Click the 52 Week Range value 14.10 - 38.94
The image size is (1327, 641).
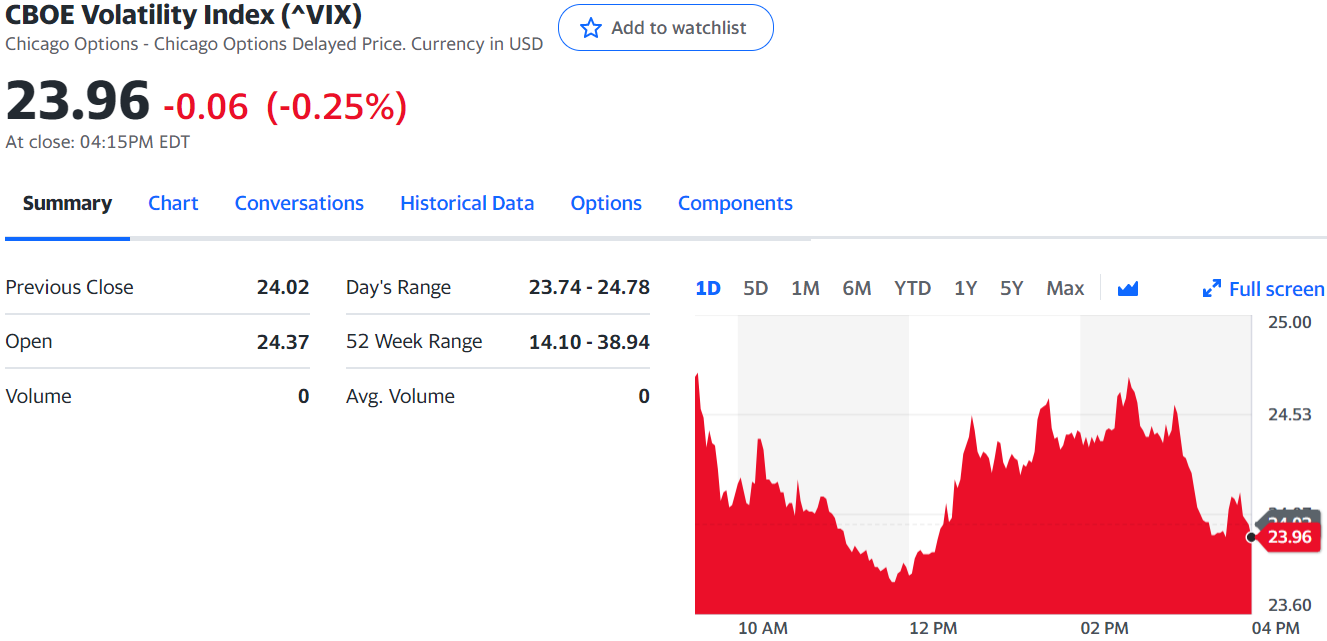point(589,342)
